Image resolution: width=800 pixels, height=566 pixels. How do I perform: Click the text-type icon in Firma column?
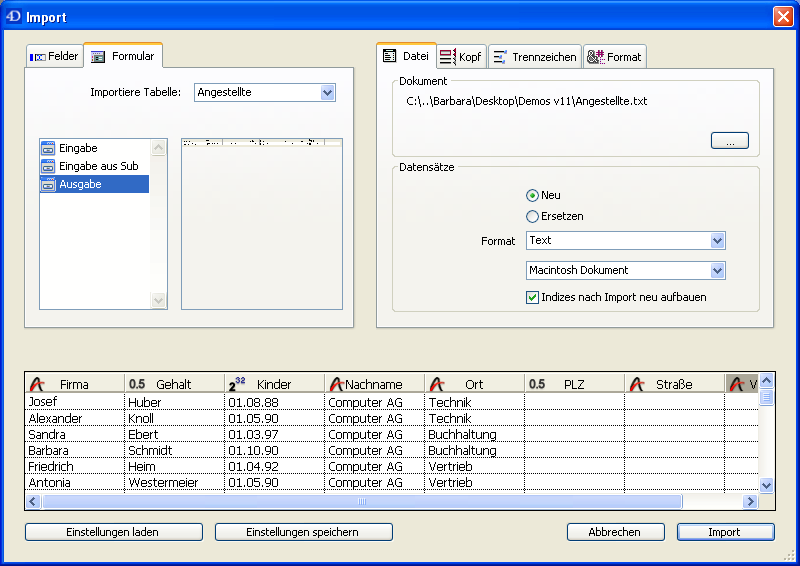[38, 384]
